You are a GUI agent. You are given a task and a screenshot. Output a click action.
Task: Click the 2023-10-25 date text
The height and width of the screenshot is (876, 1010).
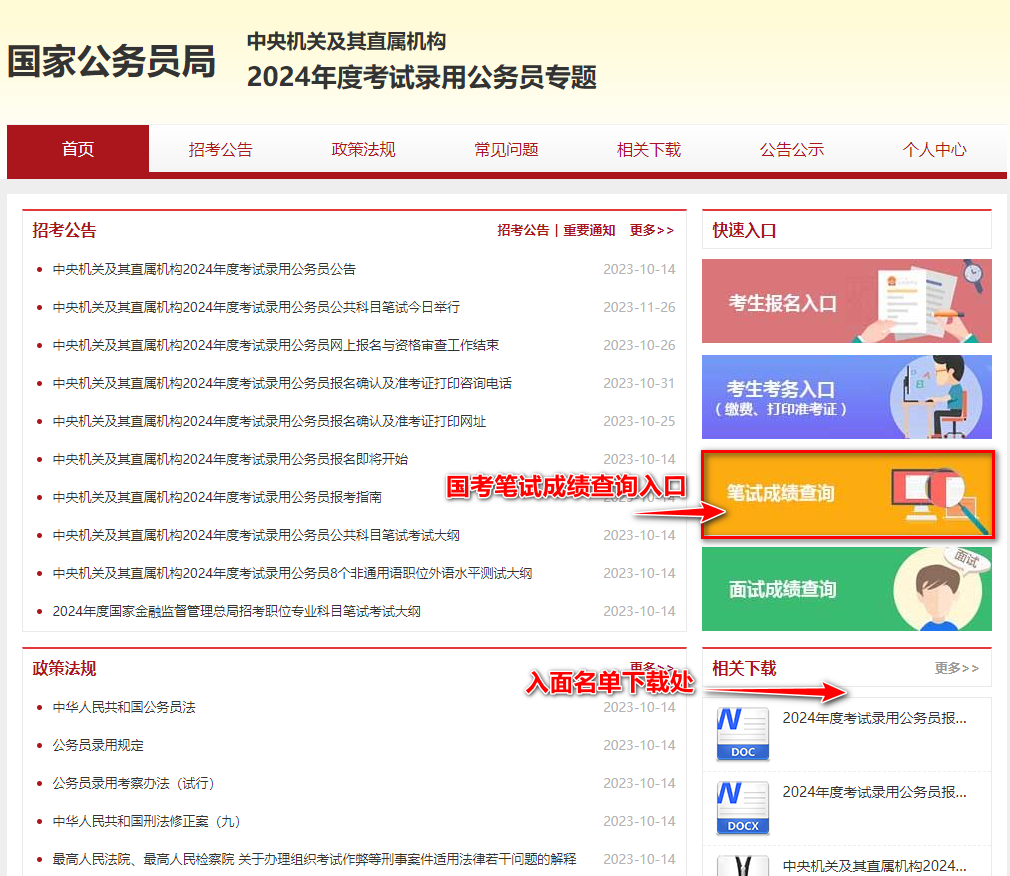tap(639, 421)
